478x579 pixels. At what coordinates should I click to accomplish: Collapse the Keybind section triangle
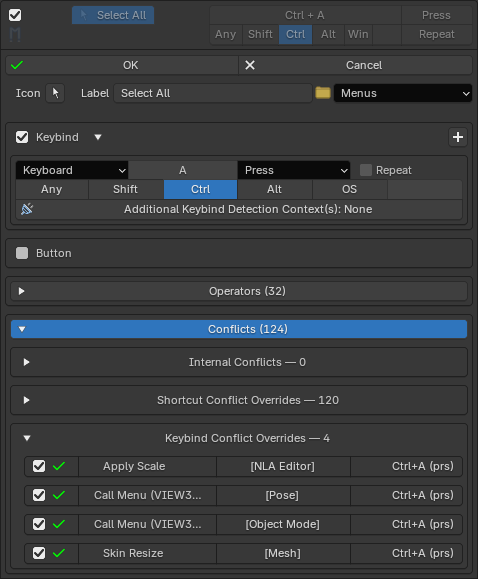coord(98,137)
